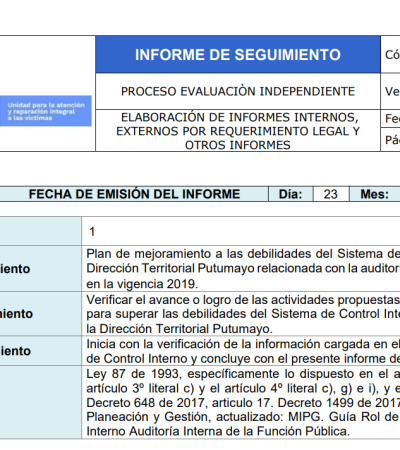Click the day value 23 field
400x450 pixels.
(331, 194)
